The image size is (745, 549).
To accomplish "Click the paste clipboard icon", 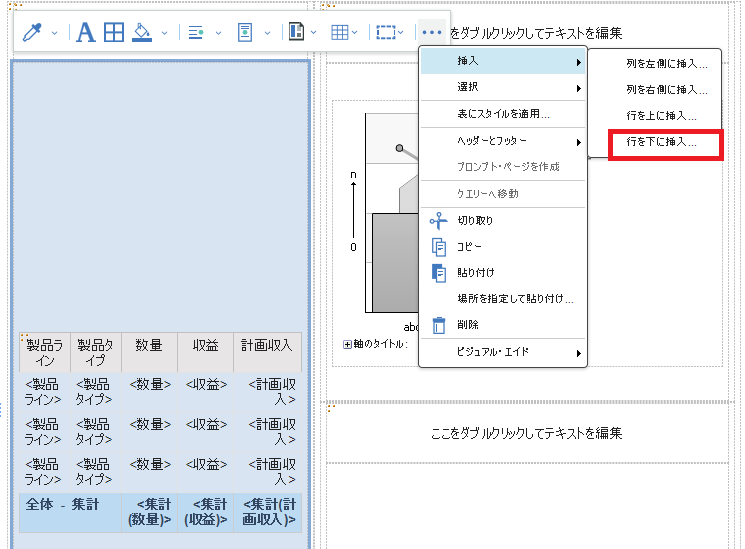I will tap(439, 273).
